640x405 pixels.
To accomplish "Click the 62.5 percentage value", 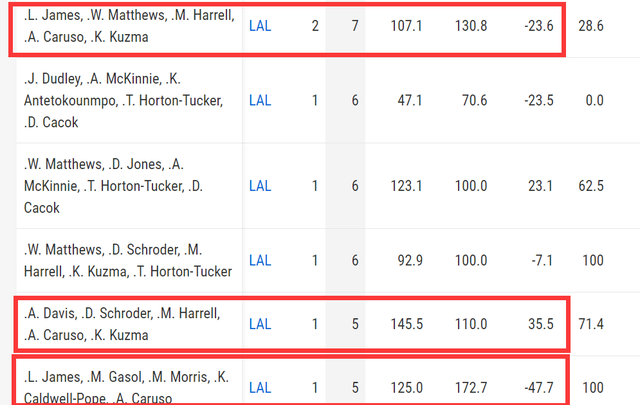I will coord(591,186).
